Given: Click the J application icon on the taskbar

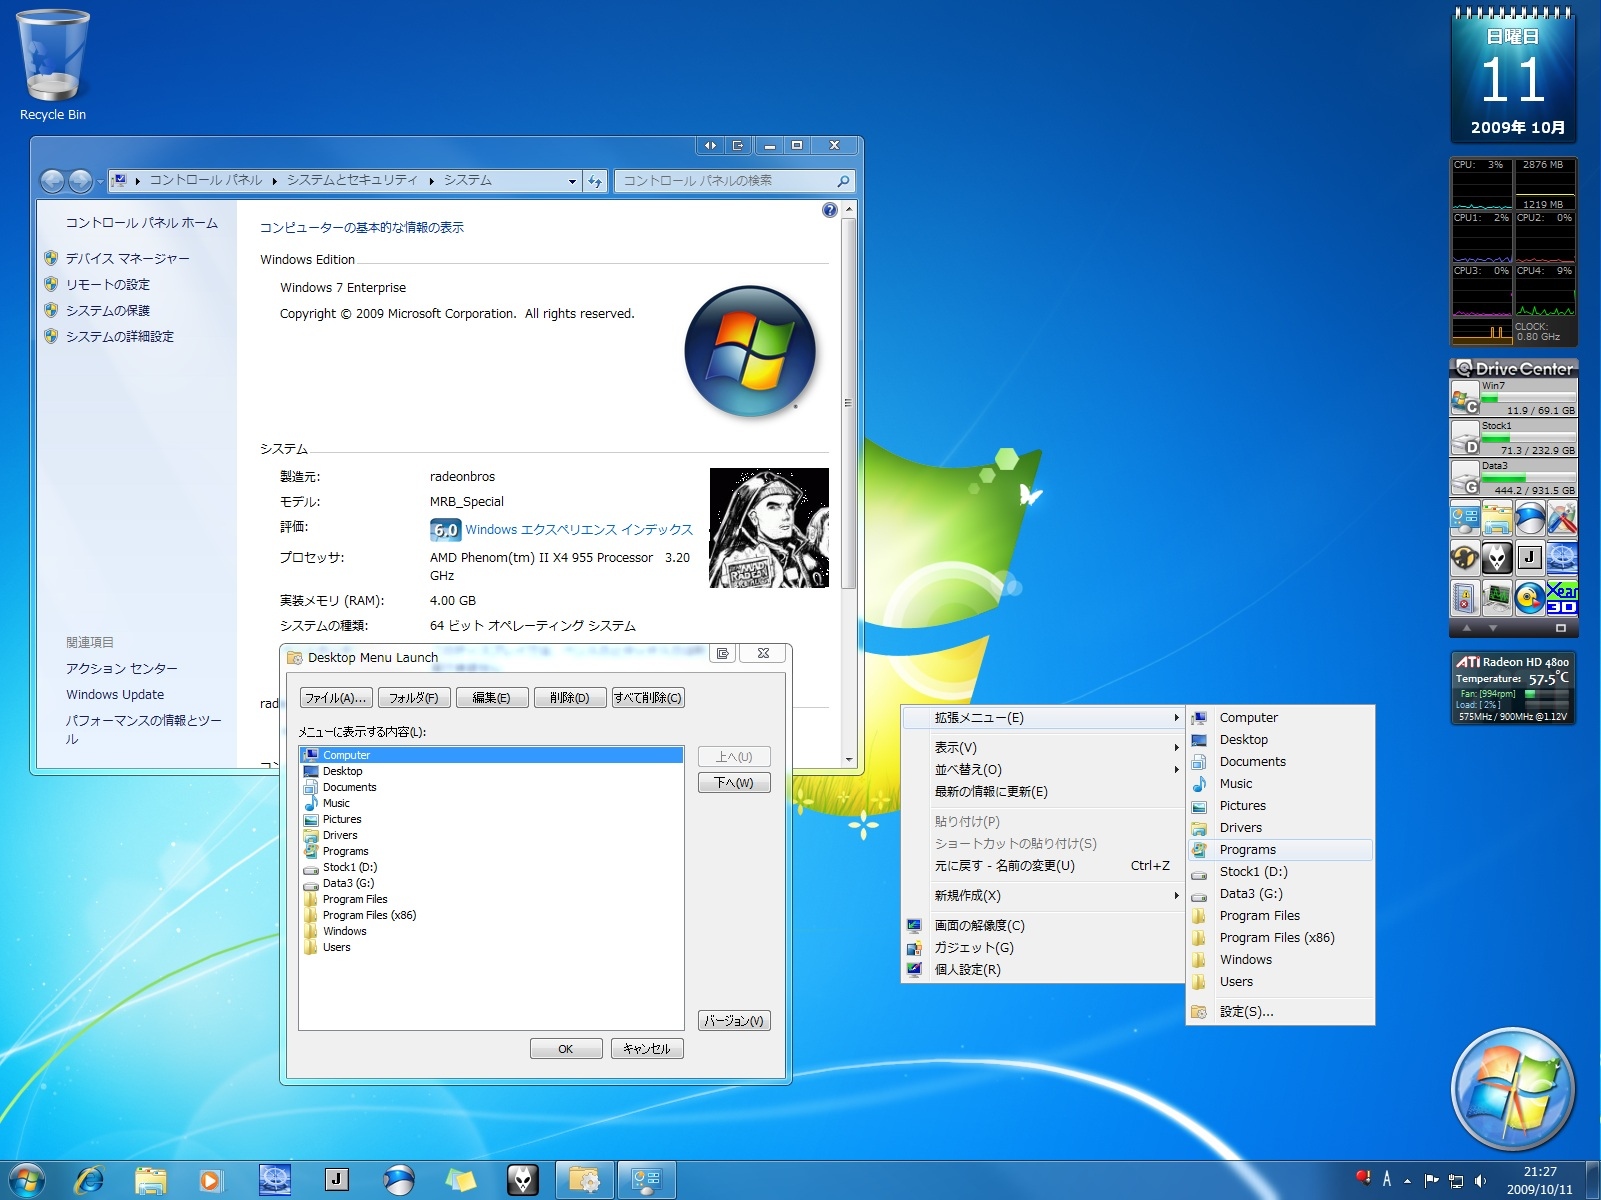Looking at the screenshot, I should pos(337,1180).
